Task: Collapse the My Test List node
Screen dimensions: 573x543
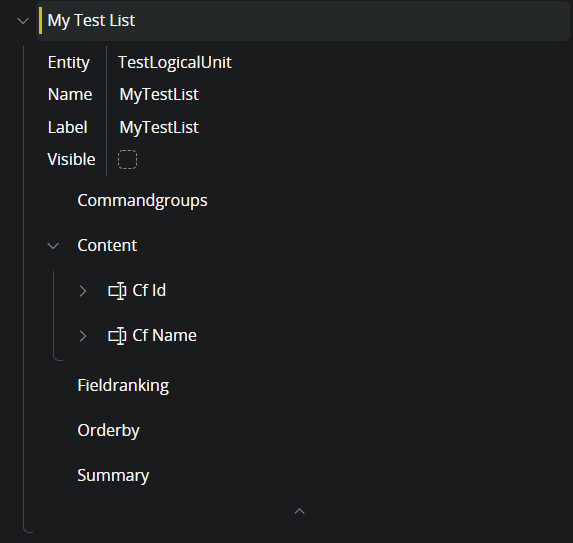Action: pos(23,21)
